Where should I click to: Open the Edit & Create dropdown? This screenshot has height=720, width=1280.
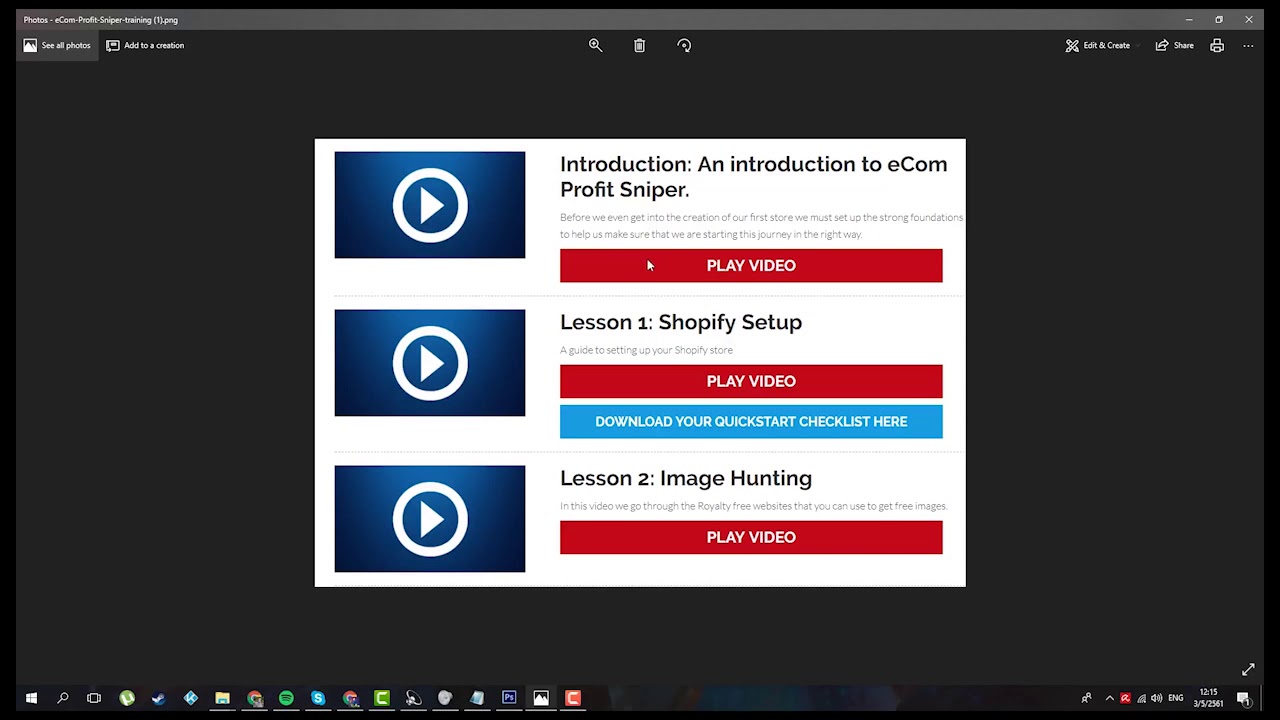[x=1100, y=45]
